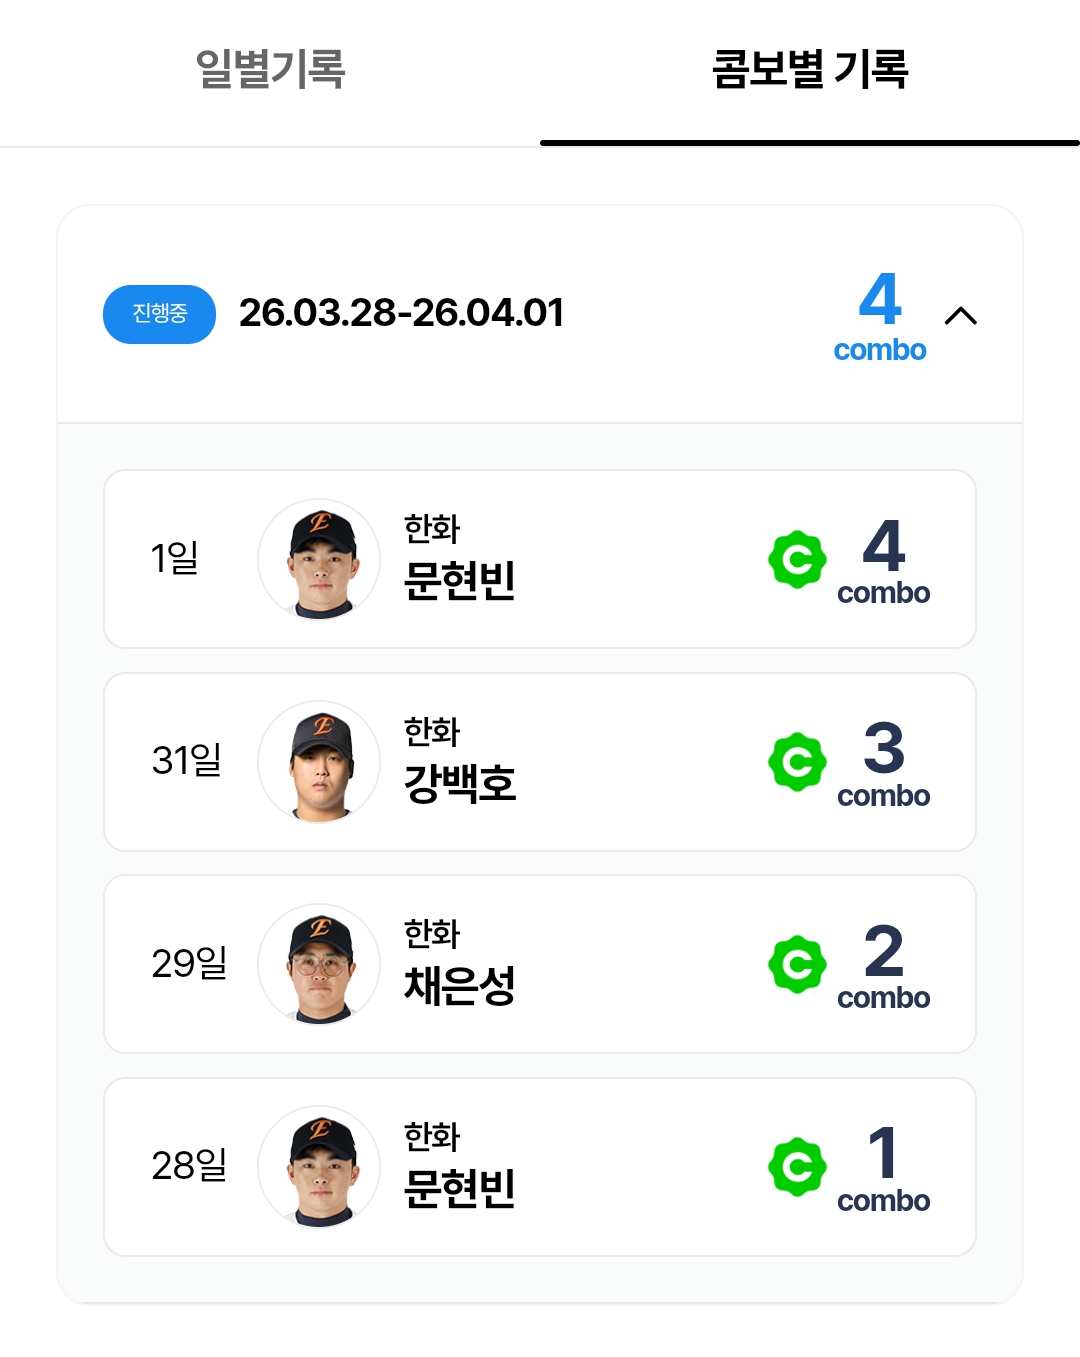The height and width of the screenshot is (1357, 1080).
Task: Click the green badge beside 3 combo
Action: click(x=797, y=762)
